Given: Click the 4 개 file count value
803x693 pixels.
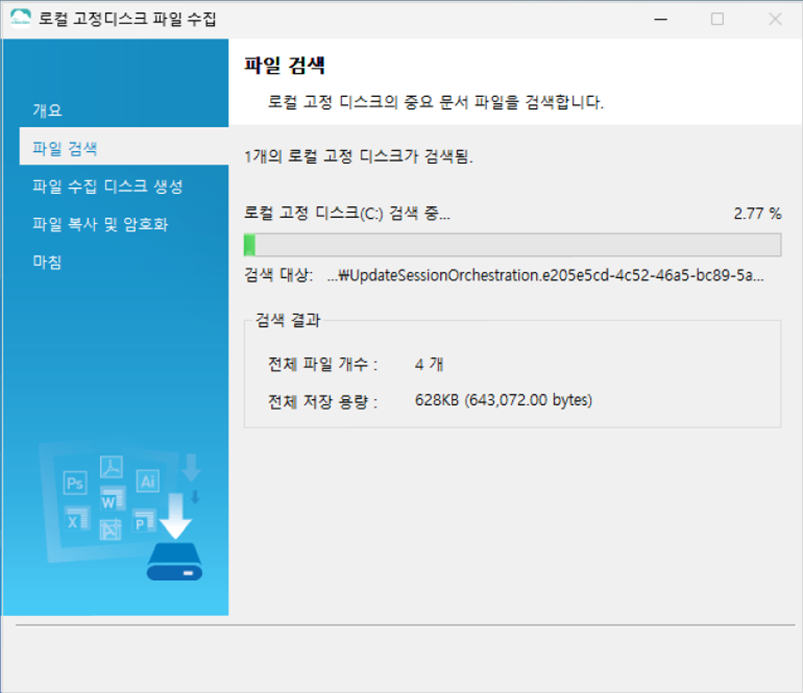Looking at the screenshot, I should [429, 364].
